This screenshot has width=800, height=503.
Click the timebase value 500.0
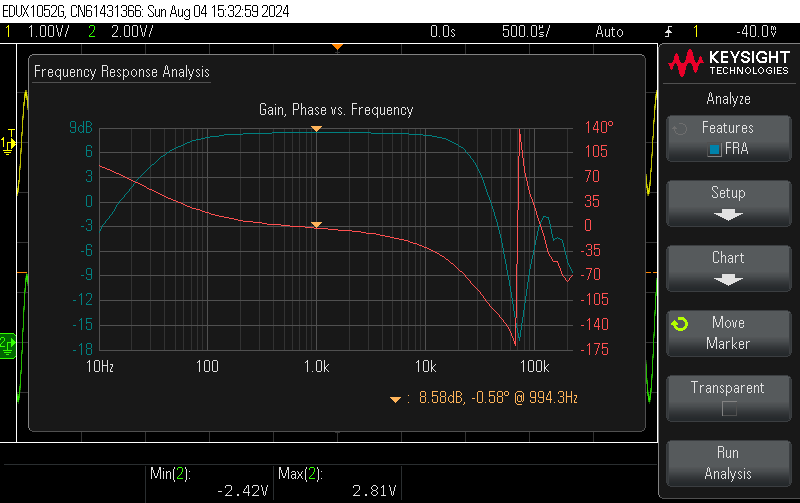click(x=526, y=32)
